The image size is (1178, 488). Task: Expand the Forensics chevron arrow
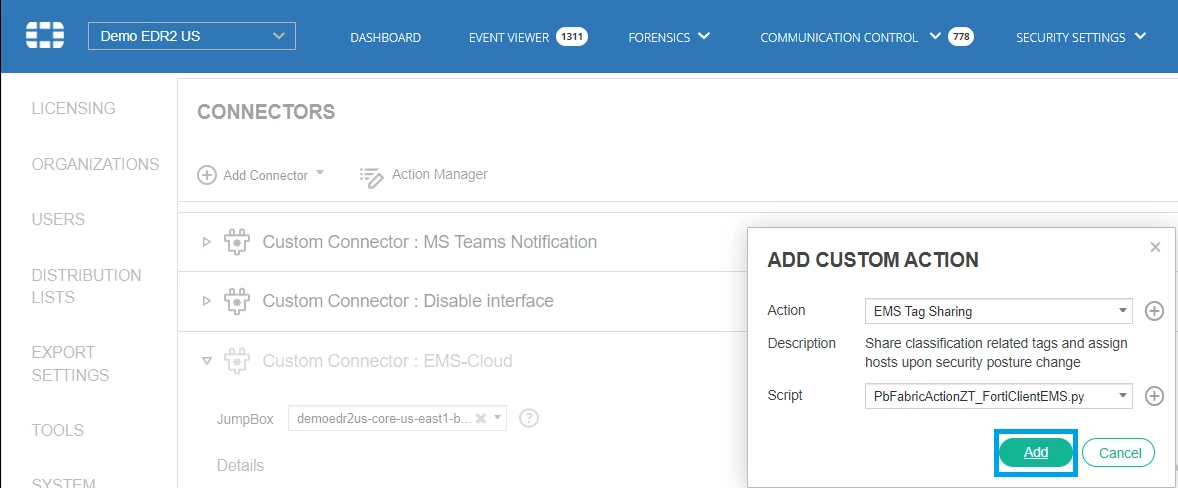pyautogui.click(x=703, y=36)
